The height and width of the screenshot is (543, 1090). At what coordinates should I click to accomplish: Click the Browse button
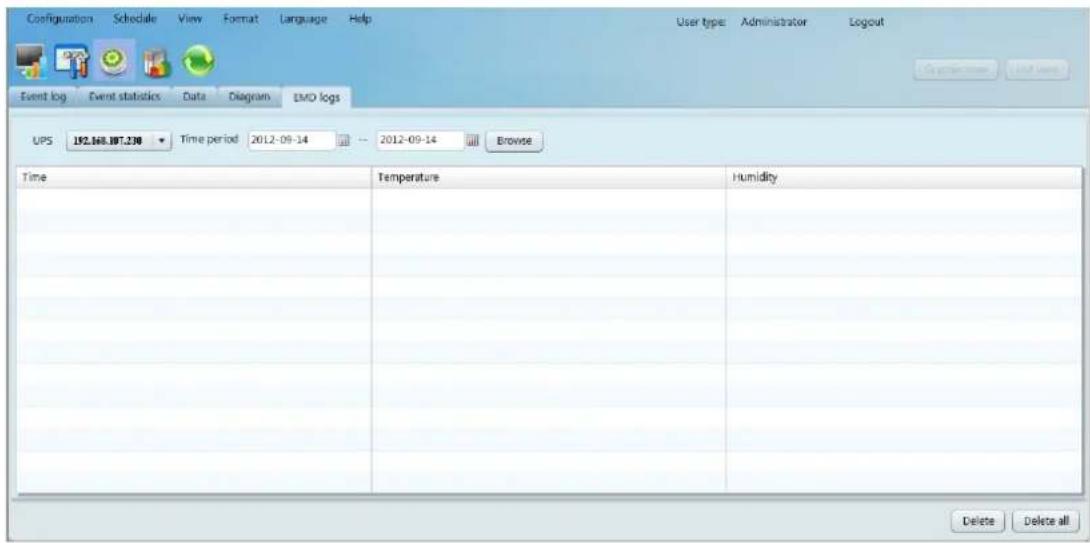click(513, 140)
